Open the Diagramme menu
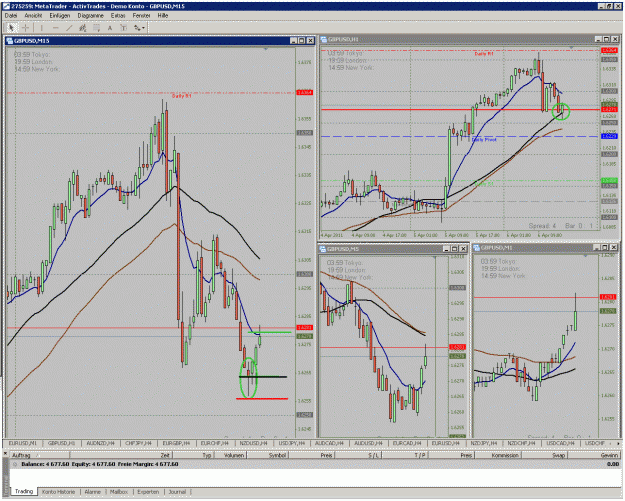 (90, 16)
